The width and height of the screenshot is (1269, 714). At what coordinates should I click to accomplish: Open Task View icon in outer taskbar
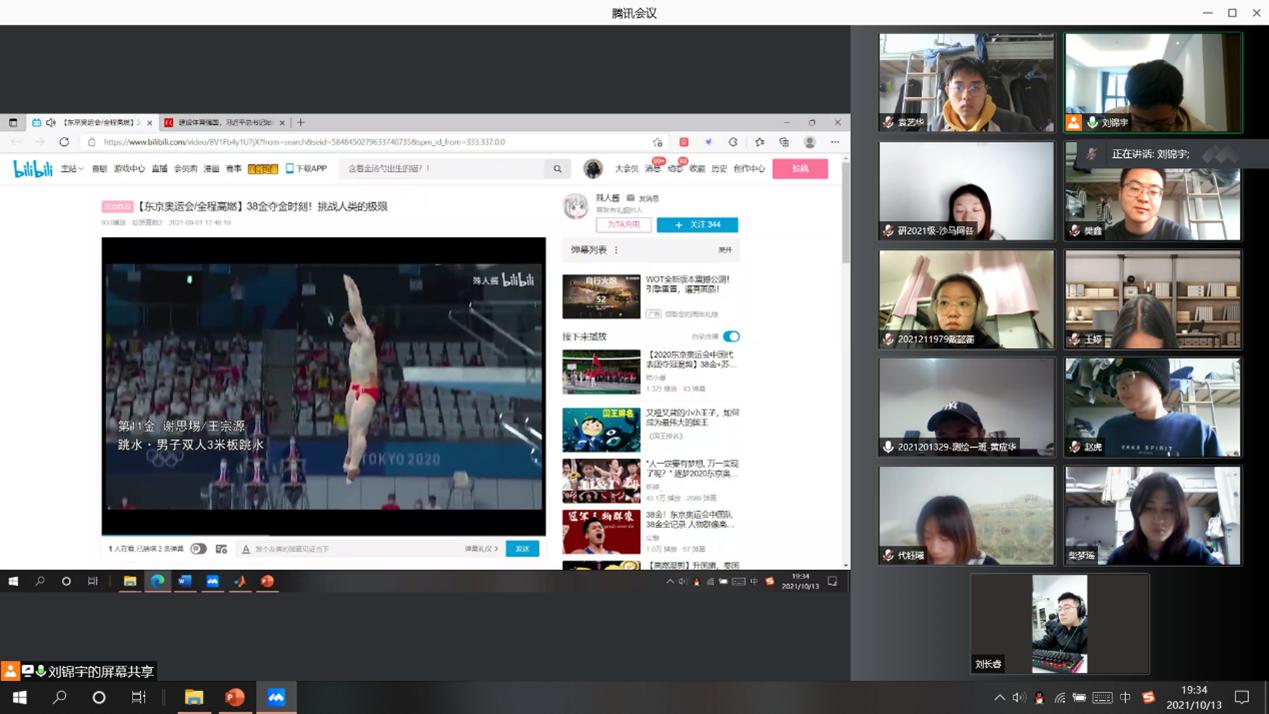point(139,697)
